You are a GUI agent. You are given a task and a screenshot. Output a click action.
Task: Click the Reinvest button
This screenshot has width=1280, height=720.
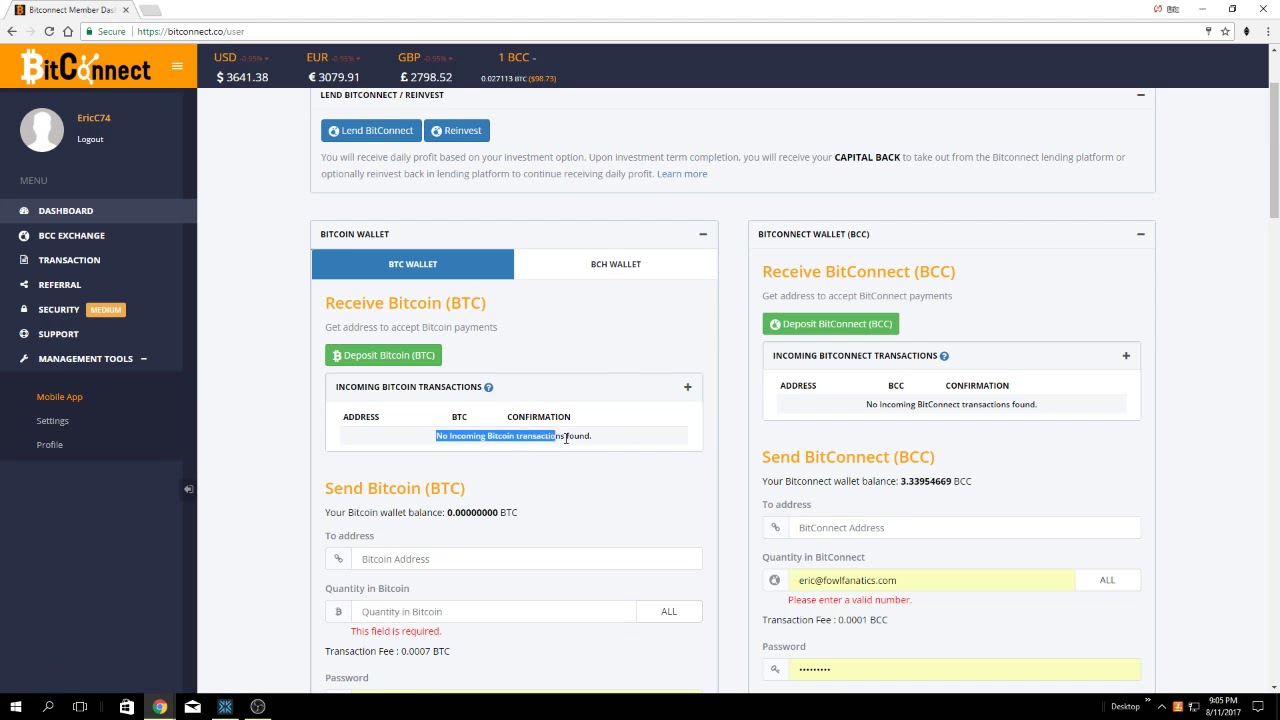point(456,131)
